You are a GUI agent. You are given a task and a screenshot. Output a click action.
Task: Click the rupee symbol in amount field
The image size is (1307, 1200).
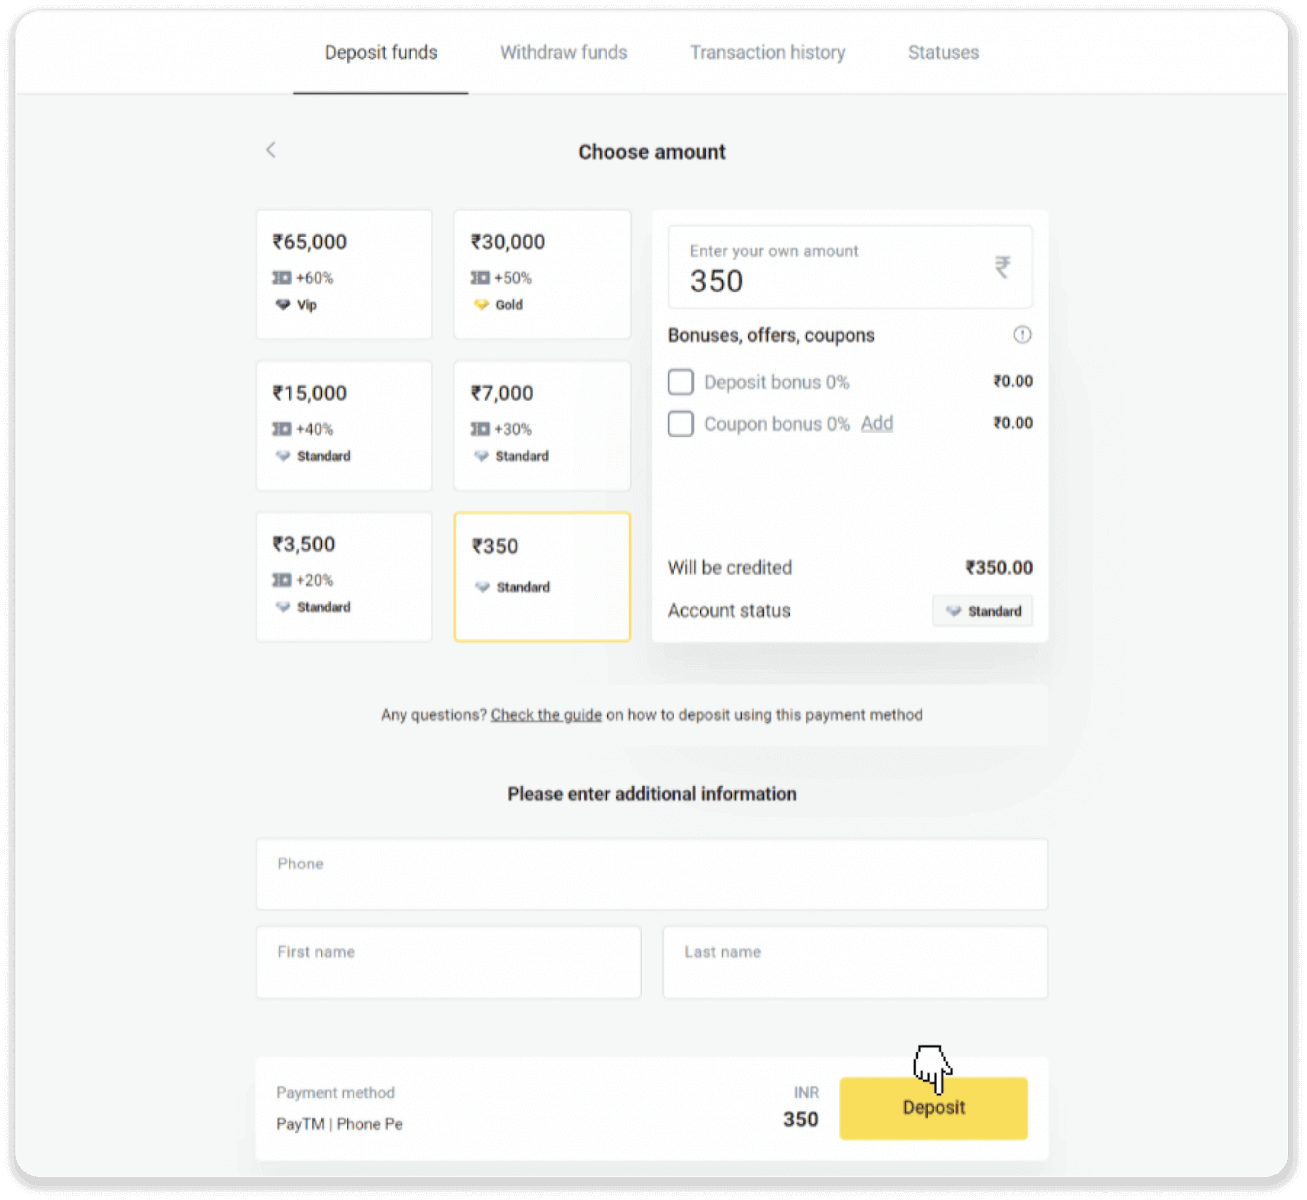tap(1001, 267)
